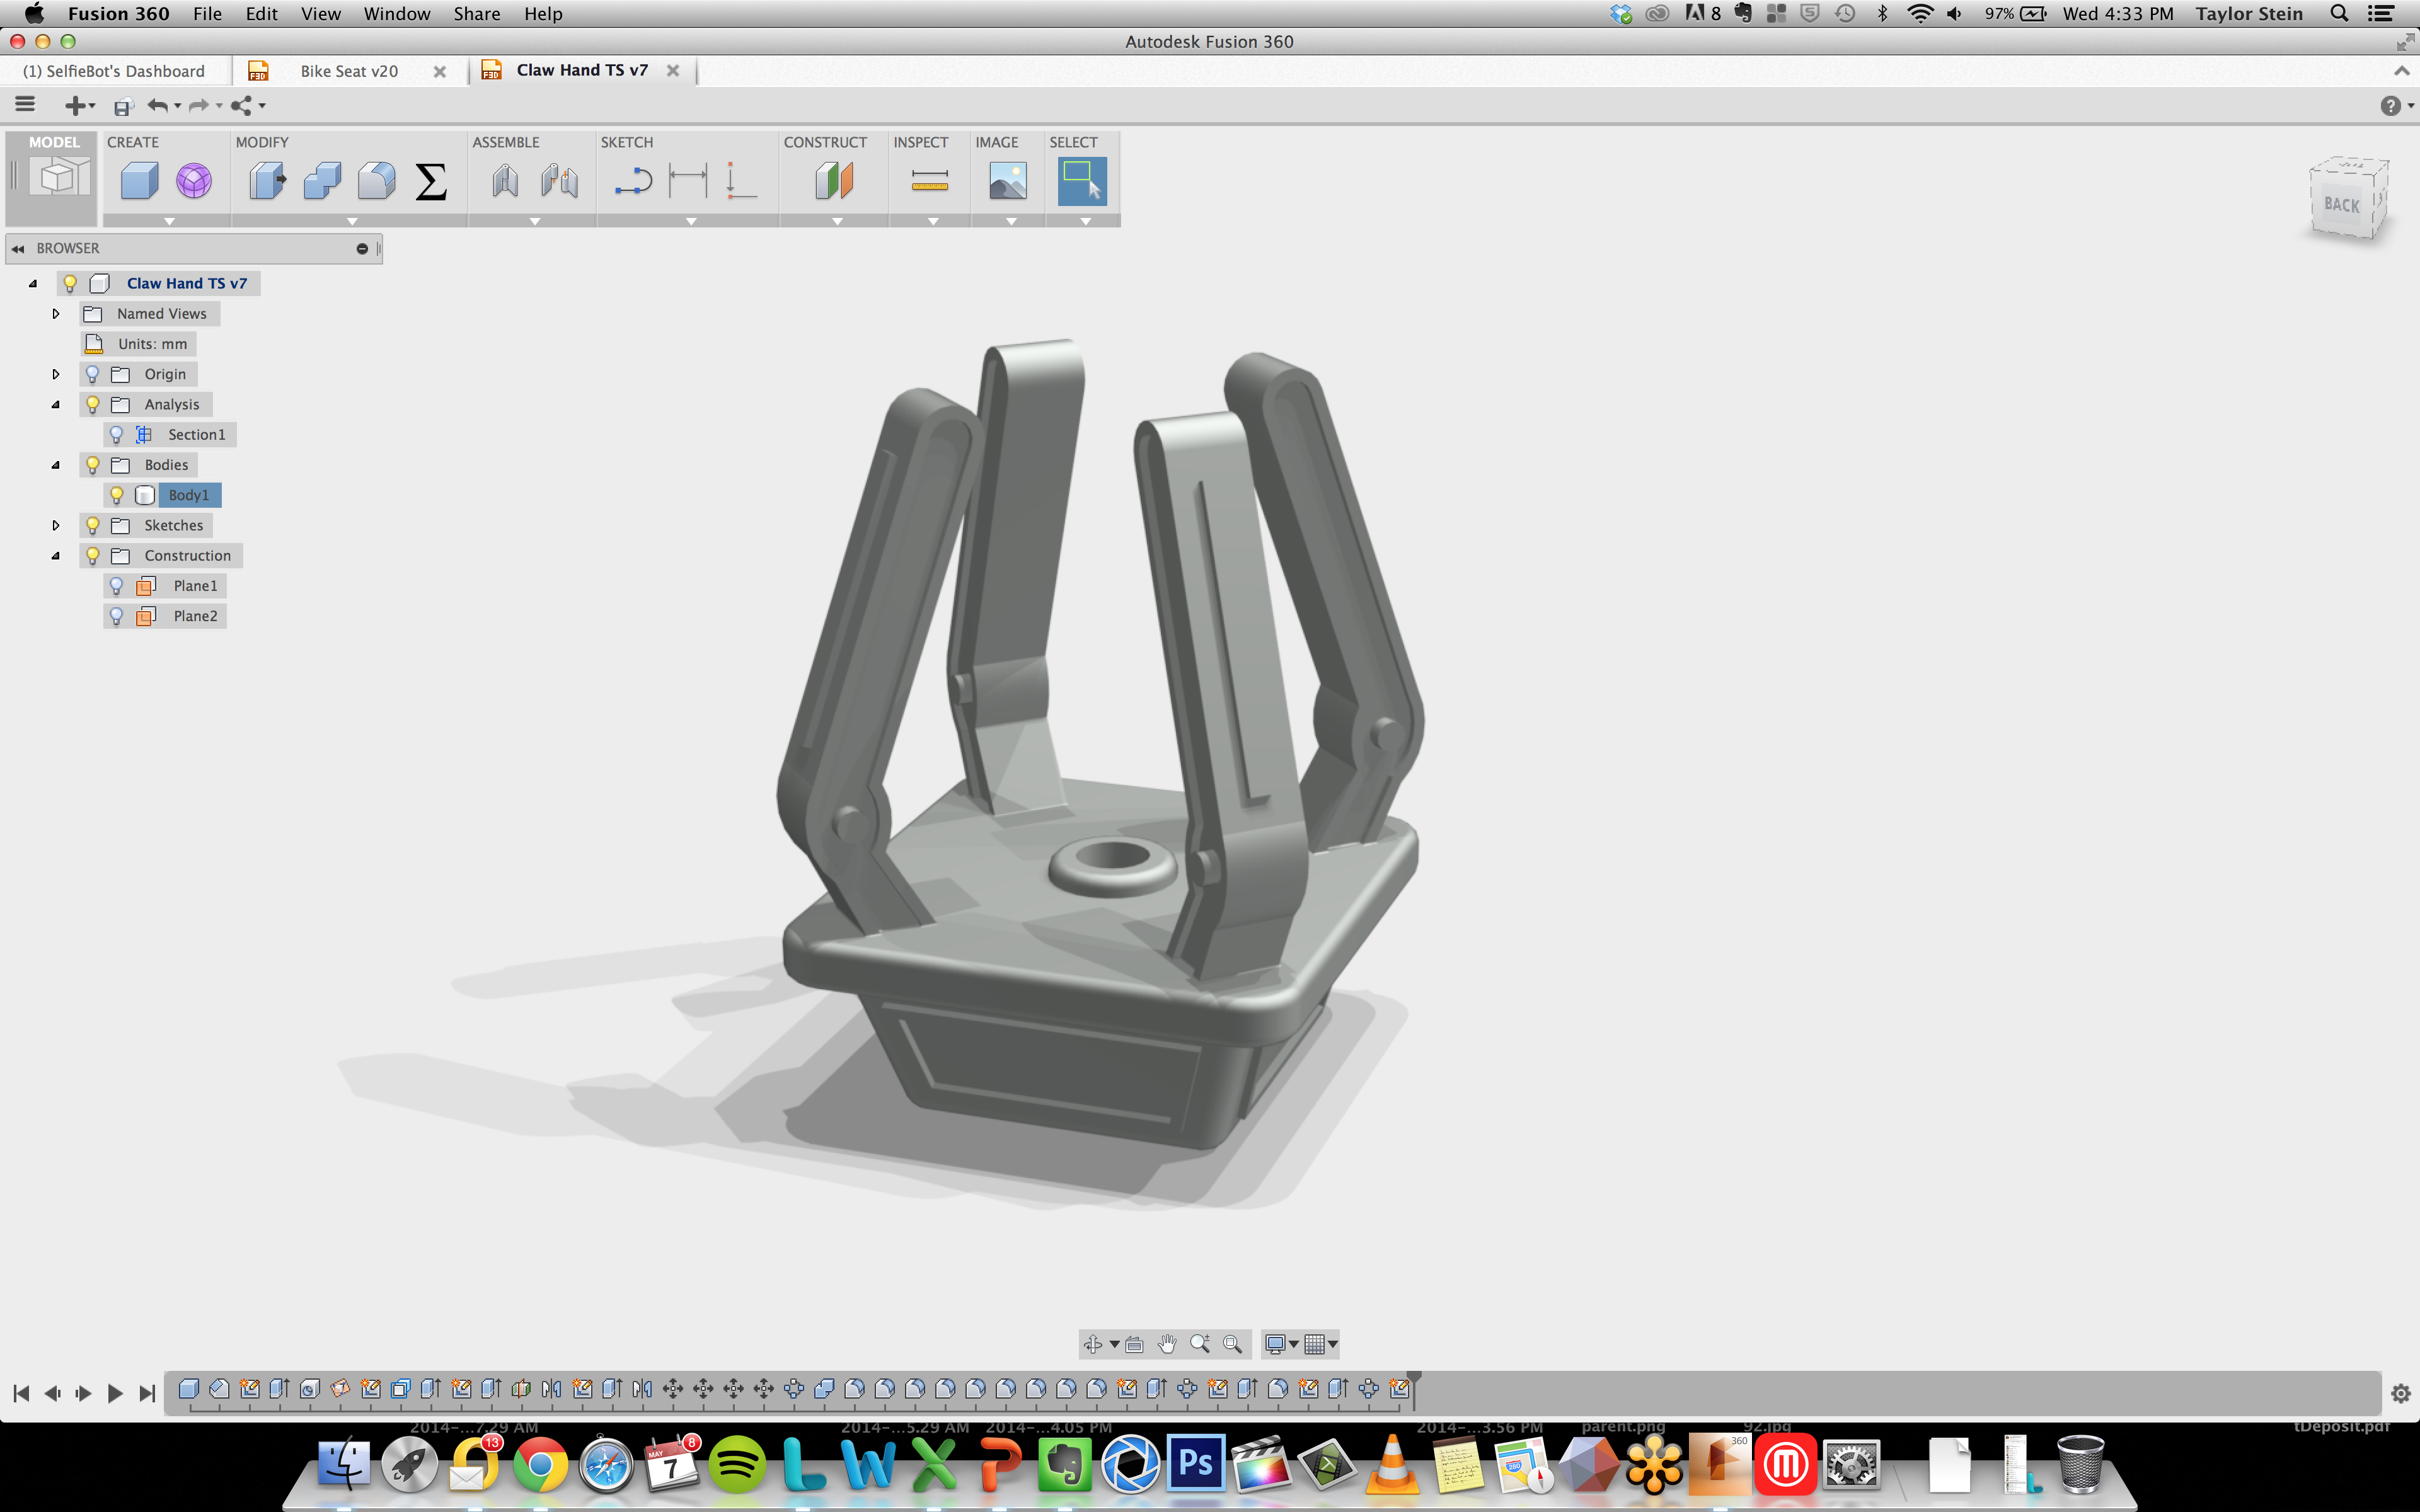2420x1512 pixels.
Task: Toggle visibility bulb for Claw Hand TS v7
Action: tap(70, 284)
